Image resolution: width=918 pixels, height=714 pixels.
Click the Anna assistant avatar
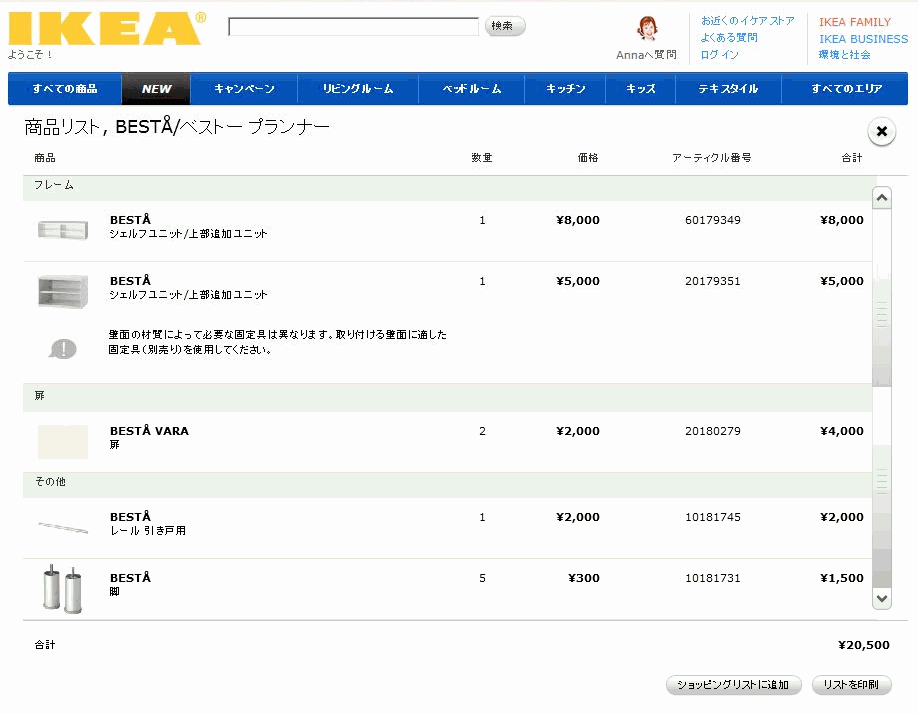[x=647, y=28]
